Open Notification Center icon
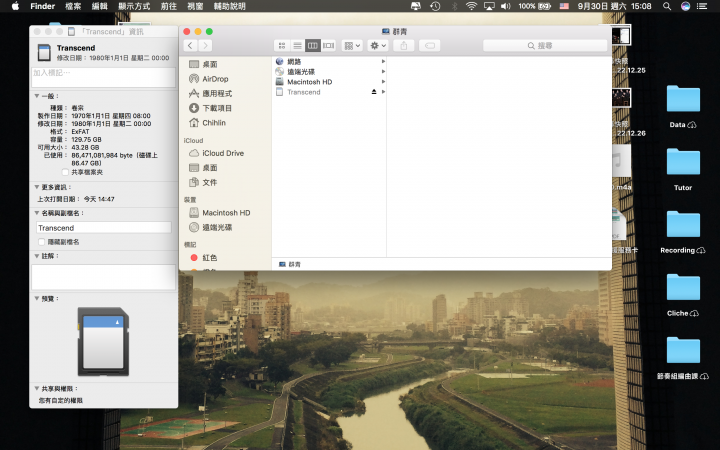Image resolution: width=720 pixels, height=450 pixels. pyautogui.click(x=702, y=6)
